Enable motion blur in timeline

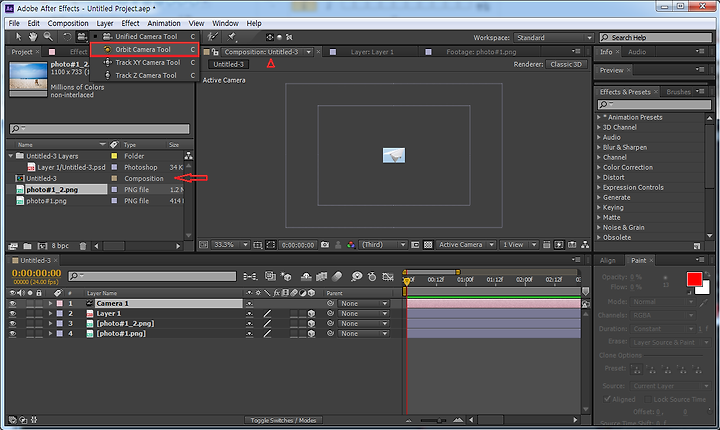click(x=337, y=277)
